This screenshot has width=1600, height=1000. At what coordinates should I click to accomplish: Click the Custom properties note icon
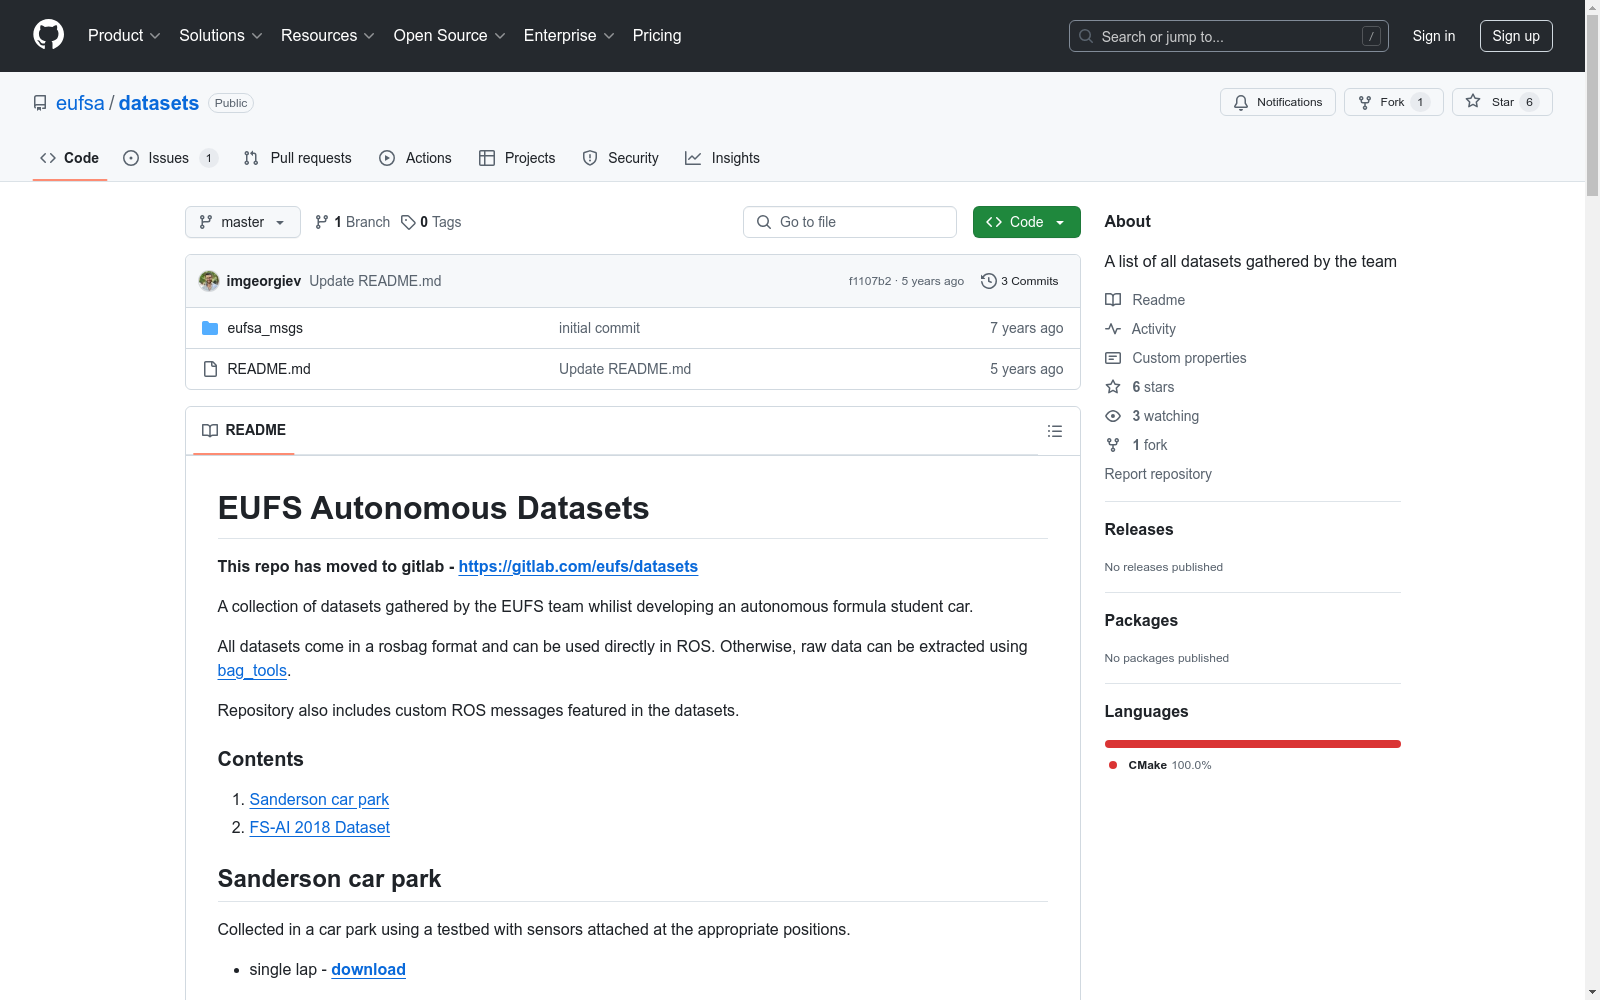1113,358
